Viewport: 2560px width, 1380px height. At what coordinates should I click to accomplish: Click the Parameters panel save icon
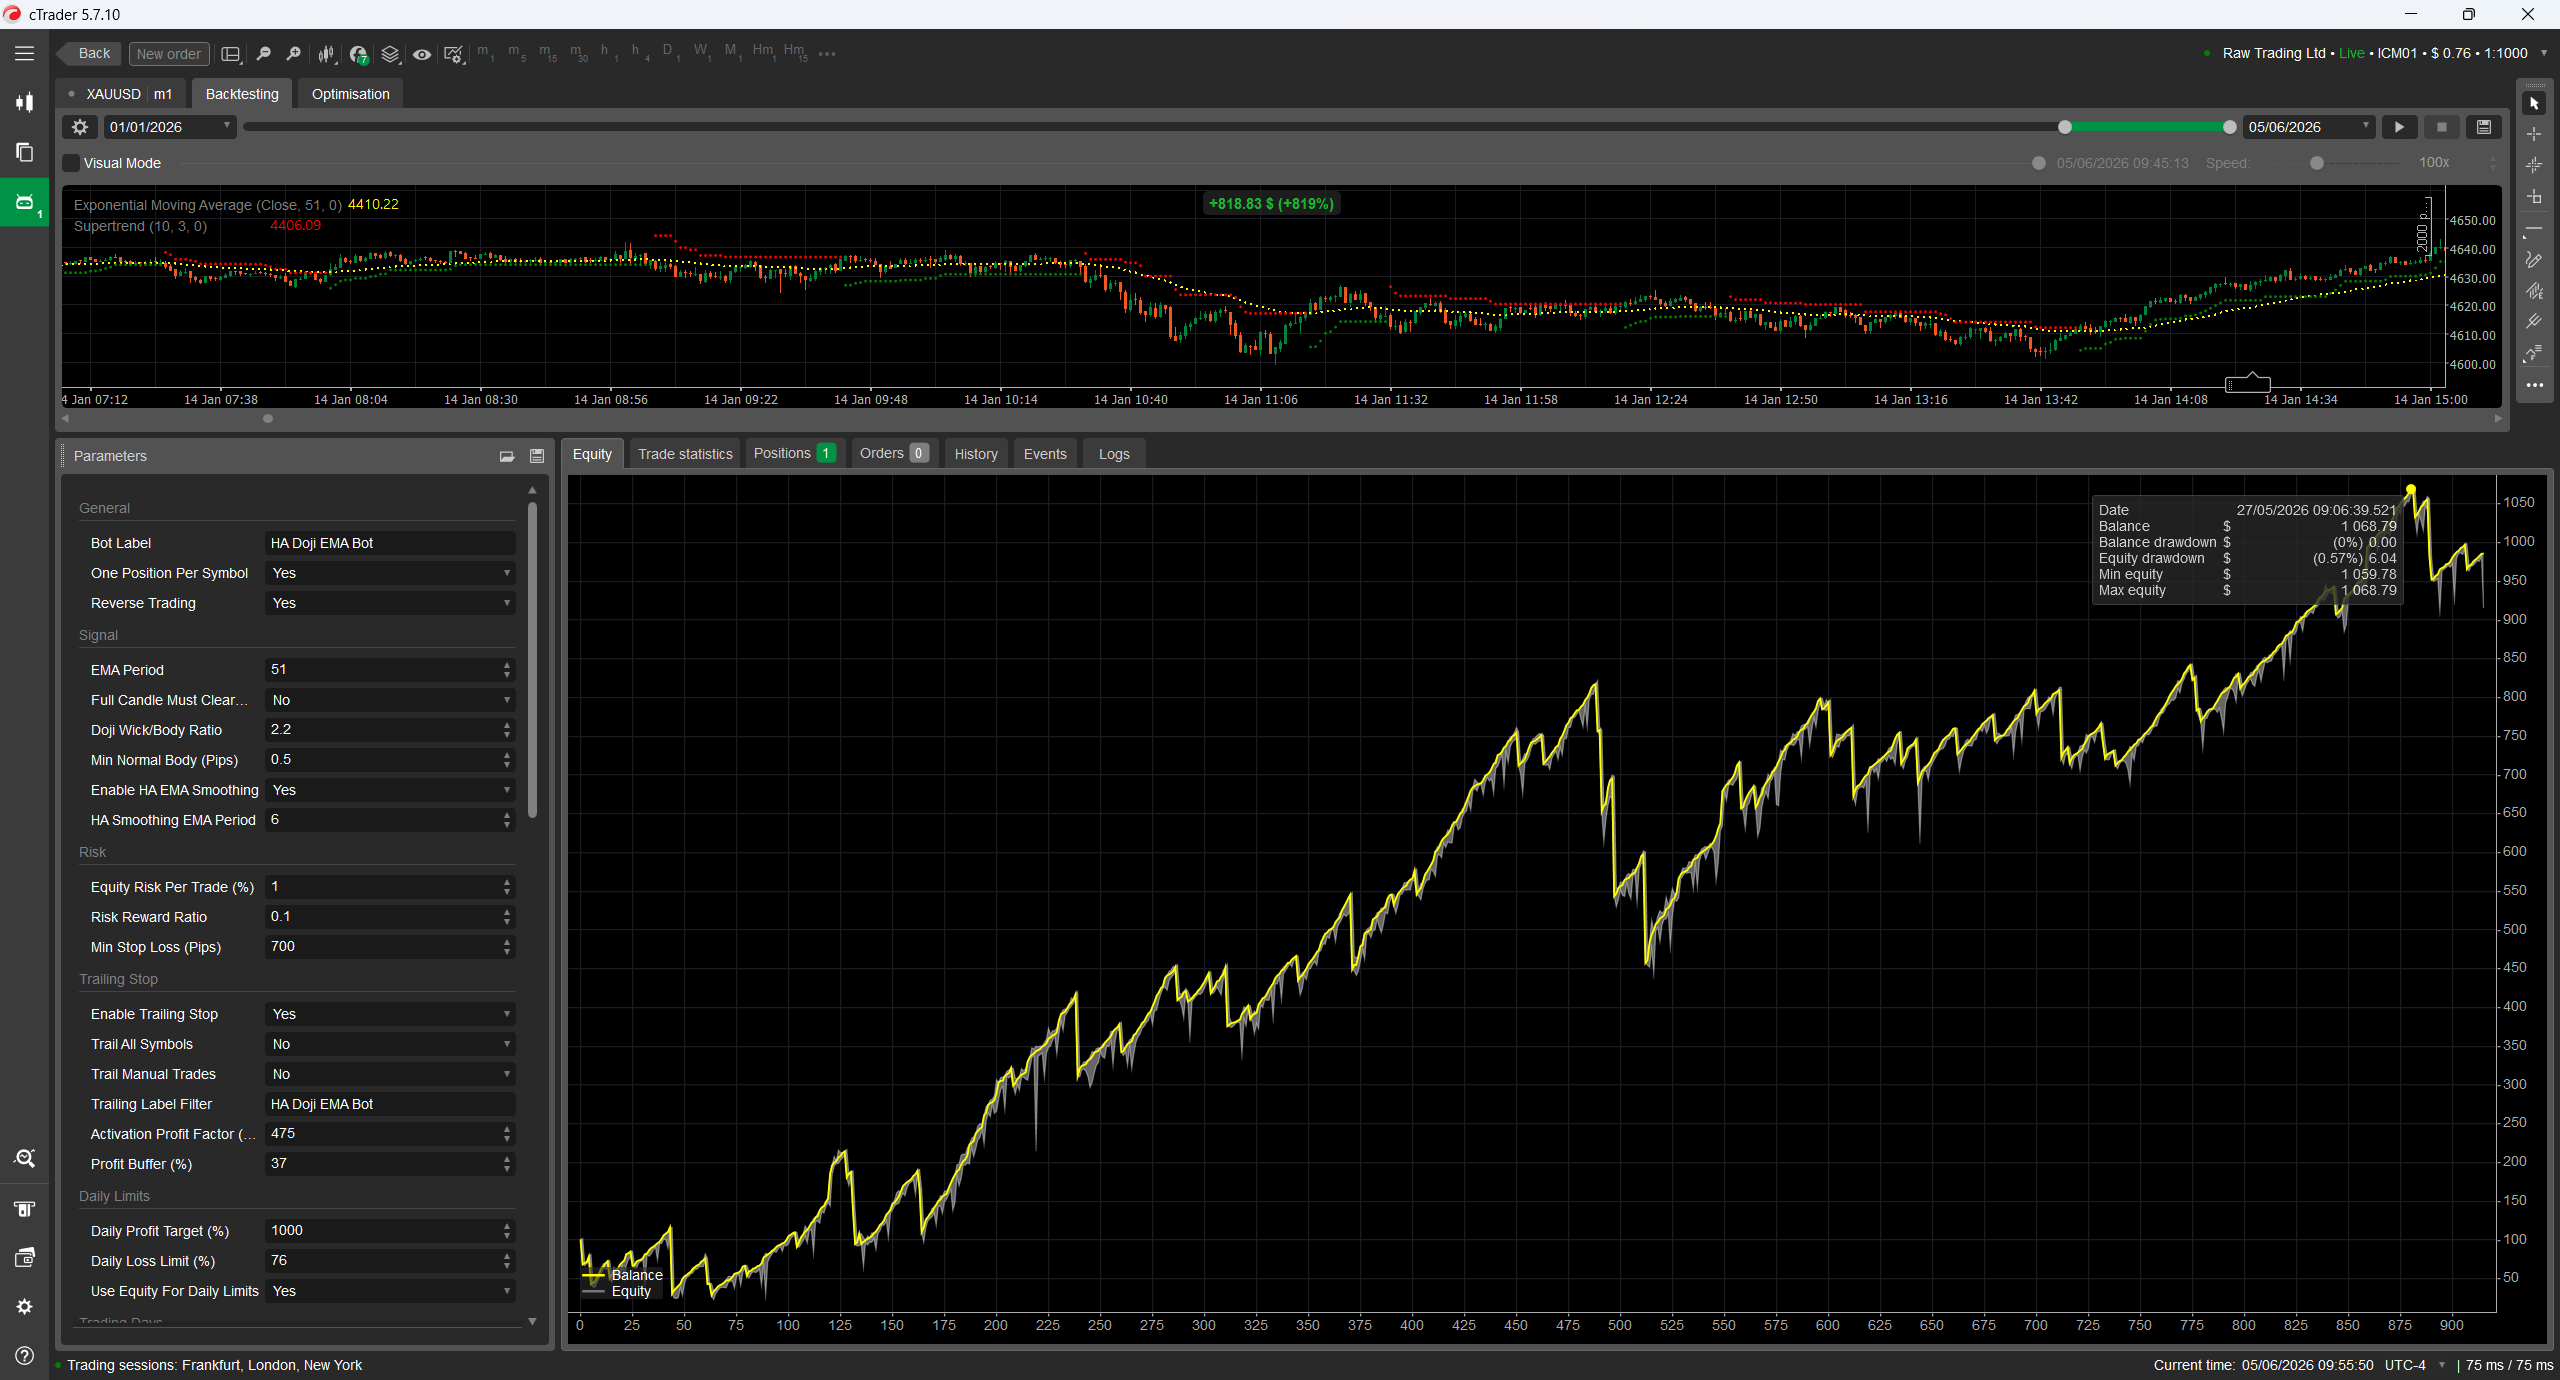coord(537,456)
